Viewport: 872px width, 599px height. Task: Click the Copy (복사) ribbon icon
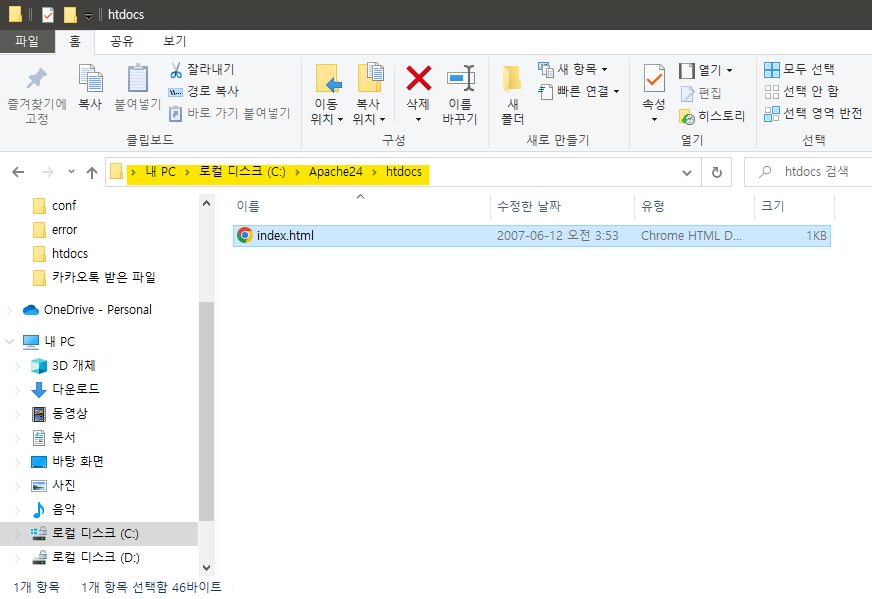pyautogui.click(x=90, y=78)
